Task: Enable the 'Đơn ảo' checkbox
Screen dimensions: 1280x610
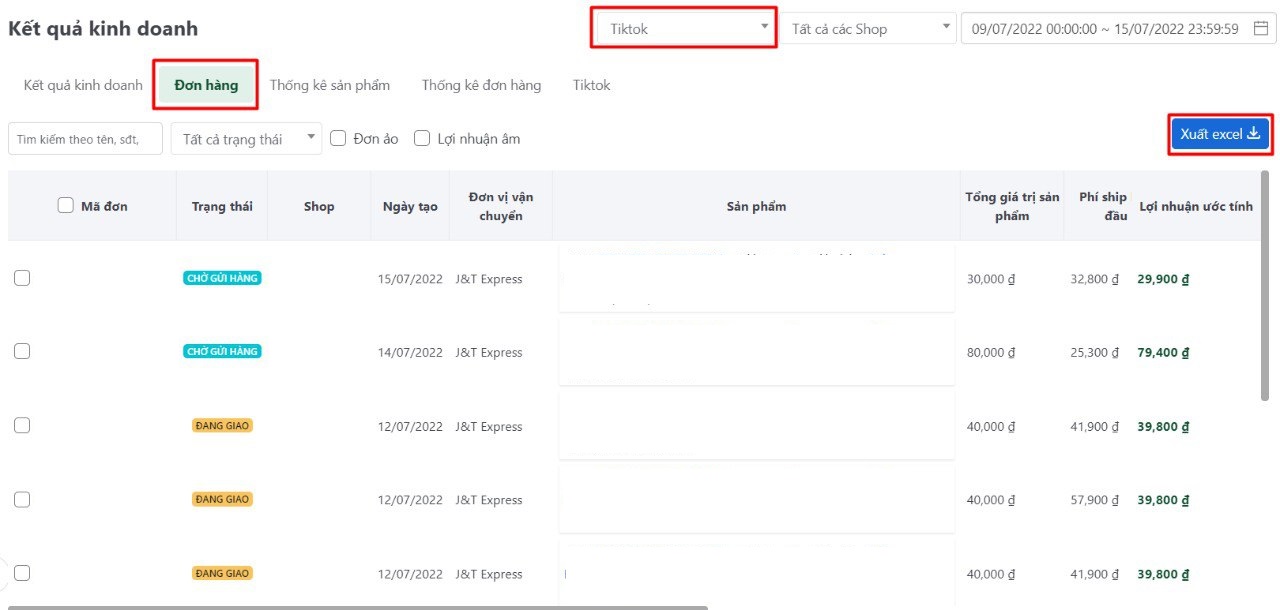Action: (338, 139)
